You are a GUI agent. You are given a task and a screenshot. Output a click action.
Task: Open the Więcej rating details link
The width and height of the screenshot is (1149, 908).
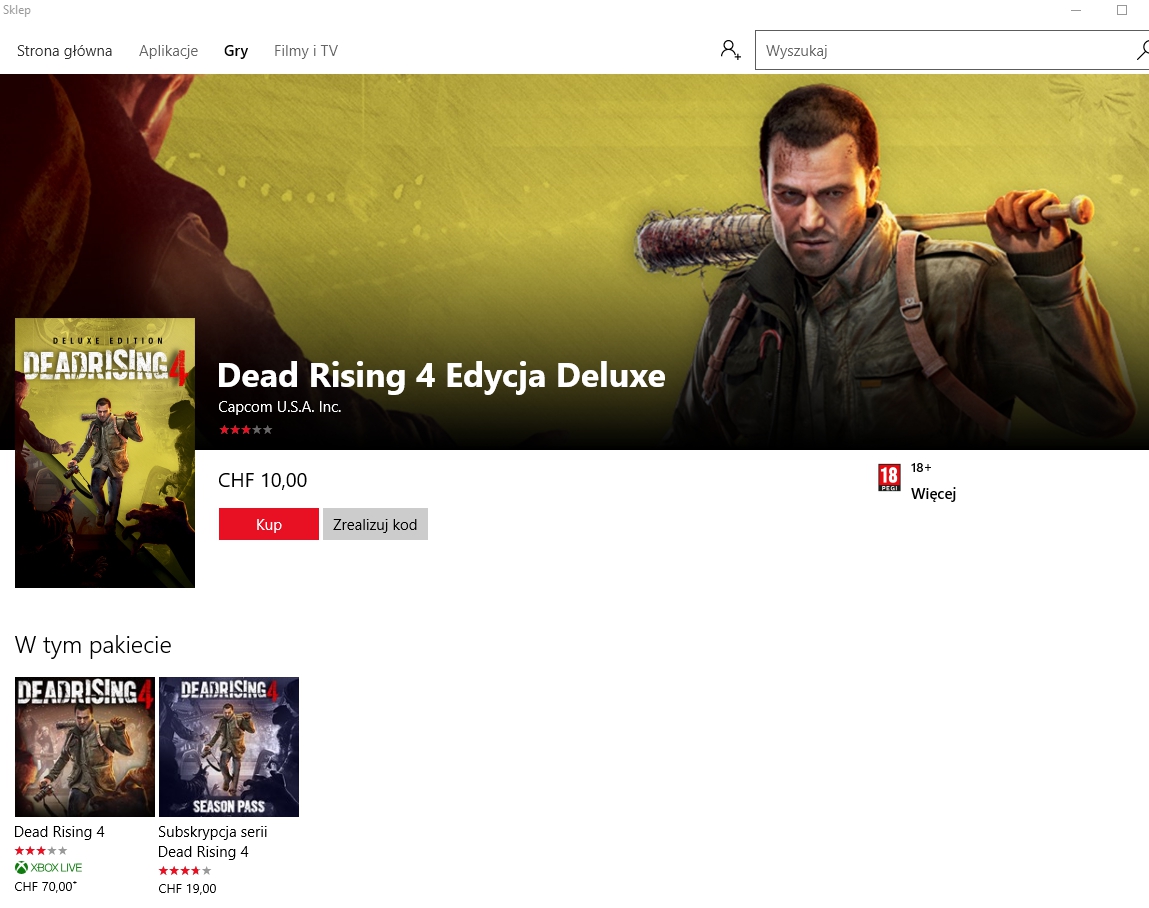[933, 494]
